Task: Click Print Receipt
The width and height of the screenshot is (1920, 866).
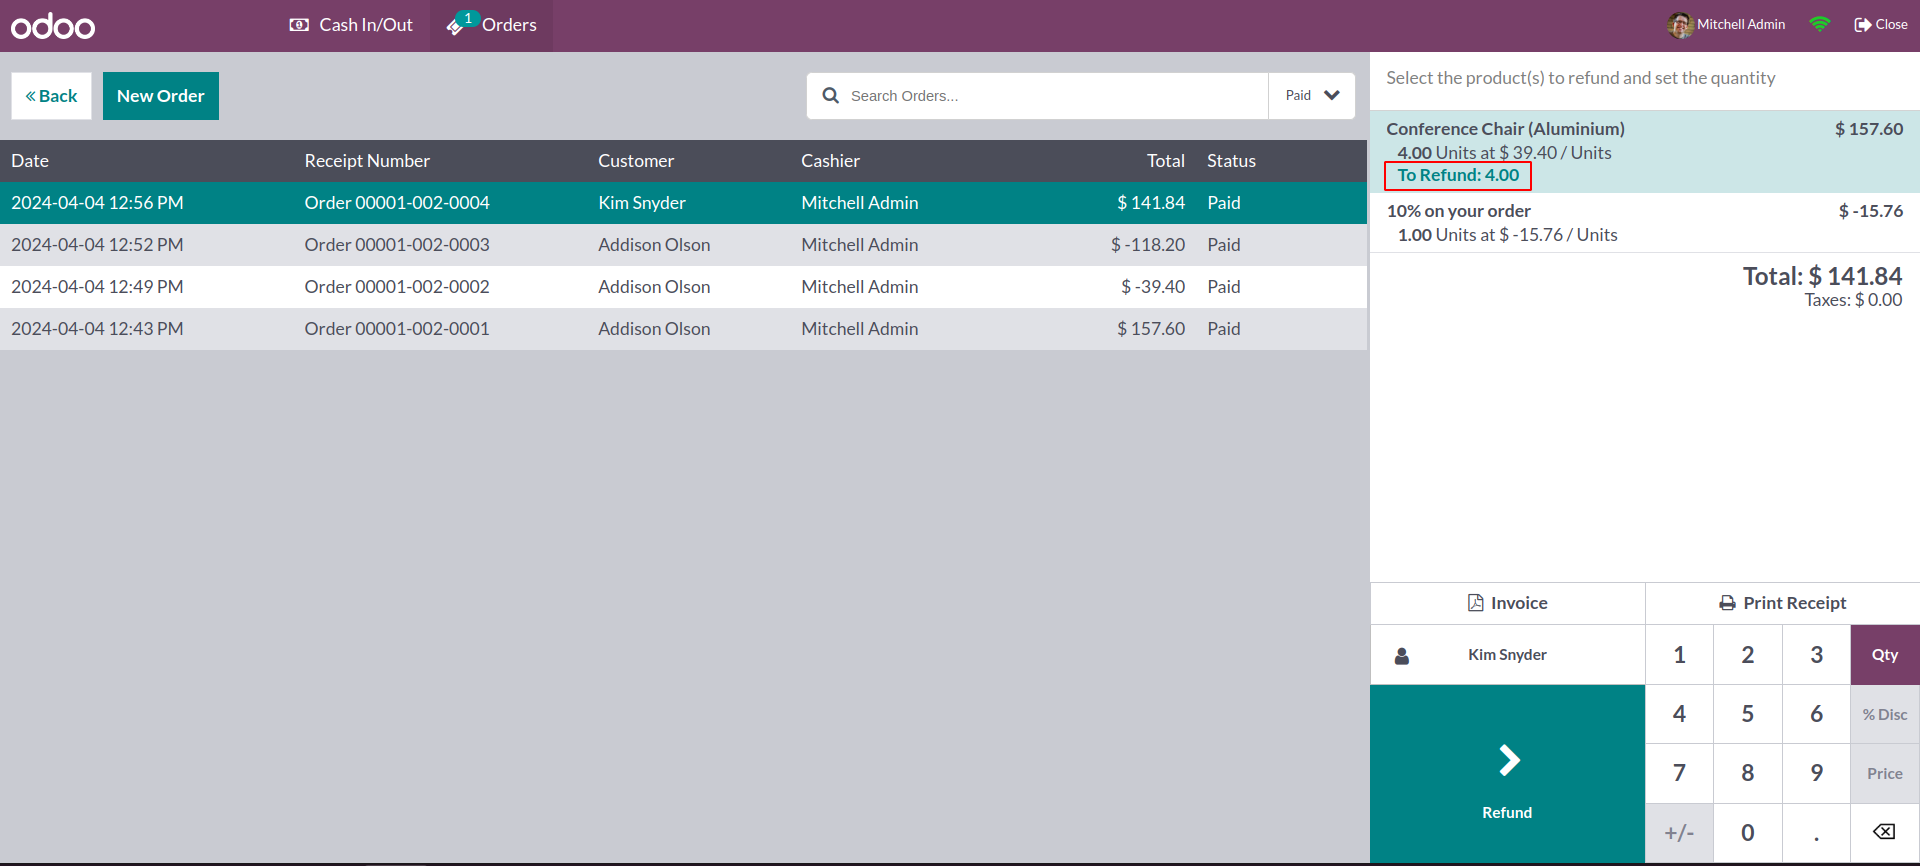Action: click(1783, 603)
